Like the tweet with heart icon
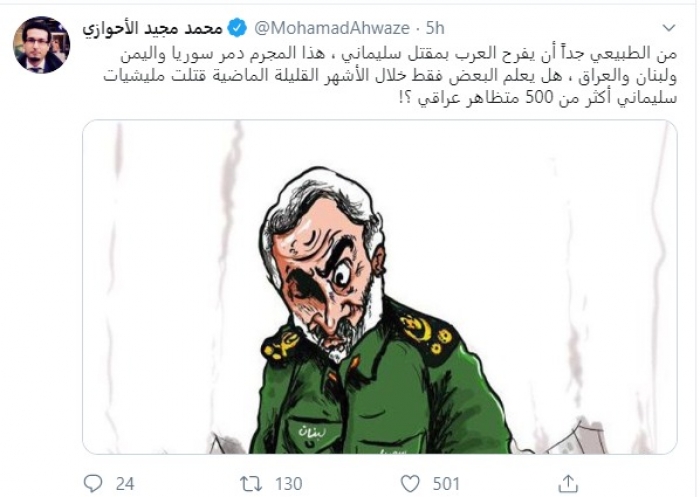700x497 pixels. [x=410, y=484]
